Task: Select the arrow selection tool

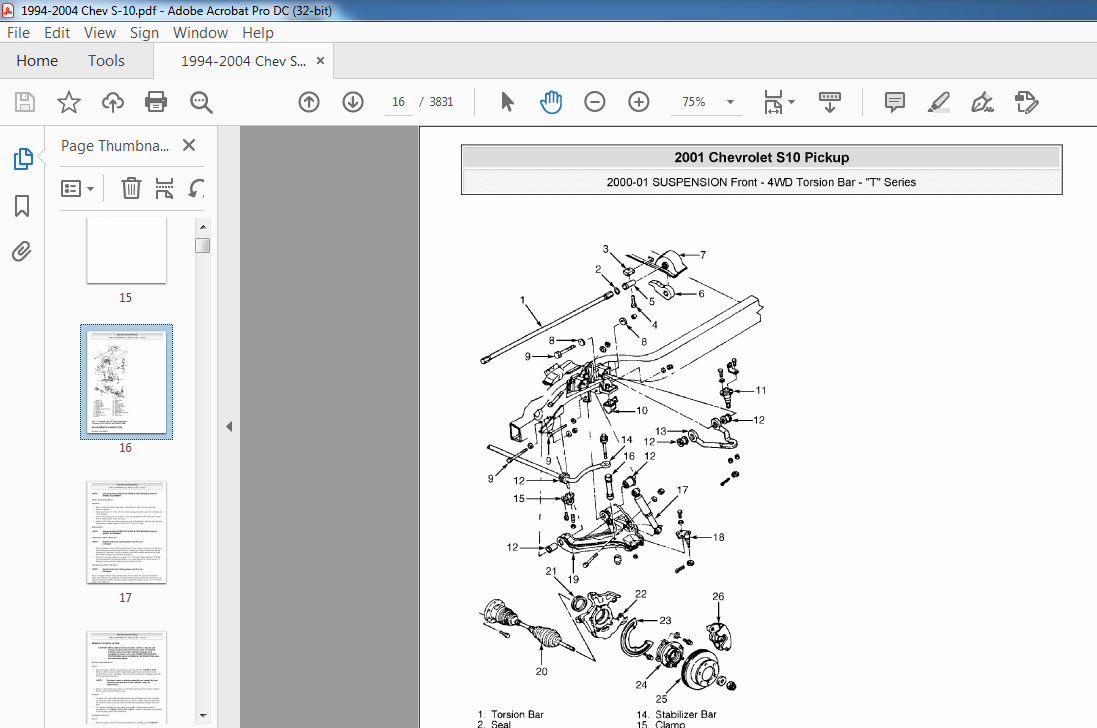Action: pyautogui.click(x=507, y=102)
